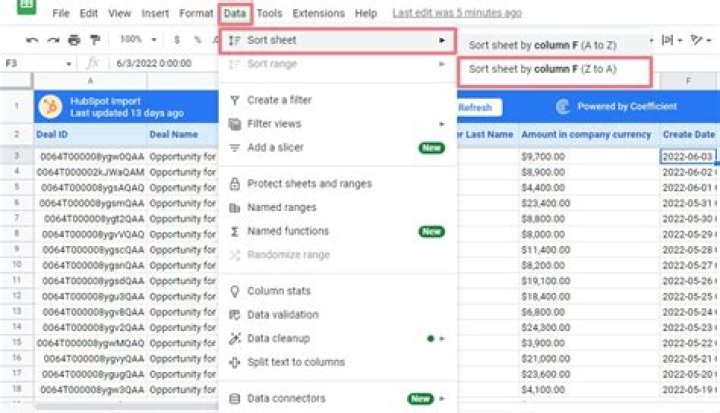
Task: Select Create a filter menu option
Action: (282, 100)
